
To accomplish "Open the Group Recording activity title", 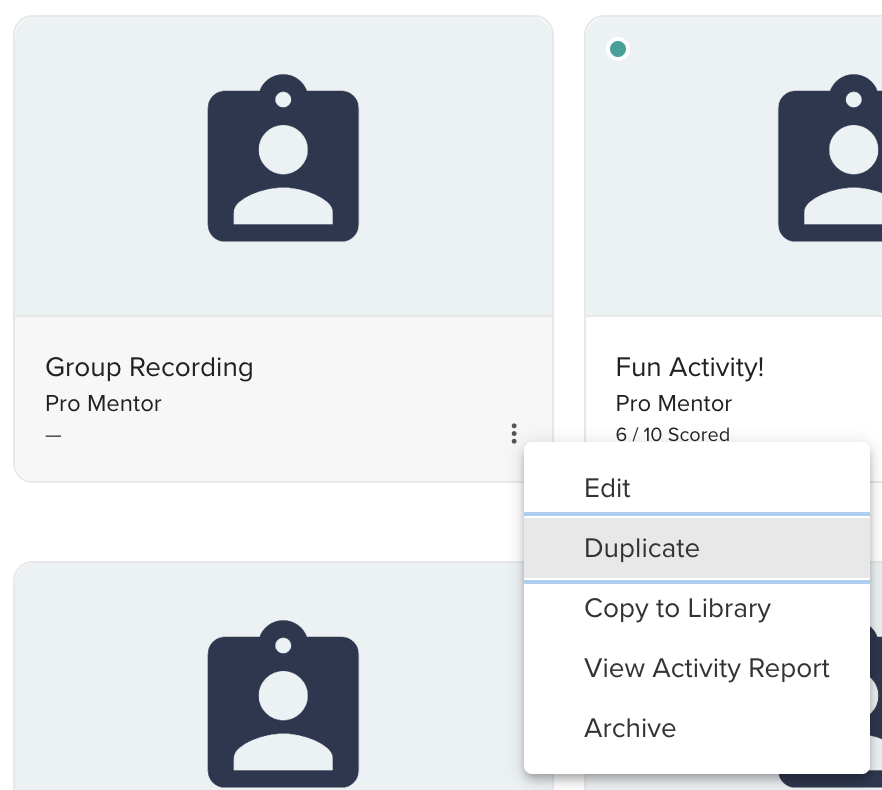I will (x=149, y=368).
